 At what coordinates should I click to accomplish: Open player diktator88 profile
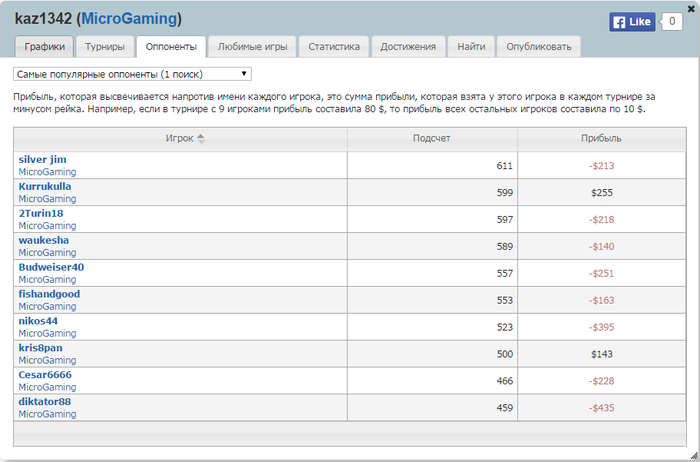pos(45,401)
